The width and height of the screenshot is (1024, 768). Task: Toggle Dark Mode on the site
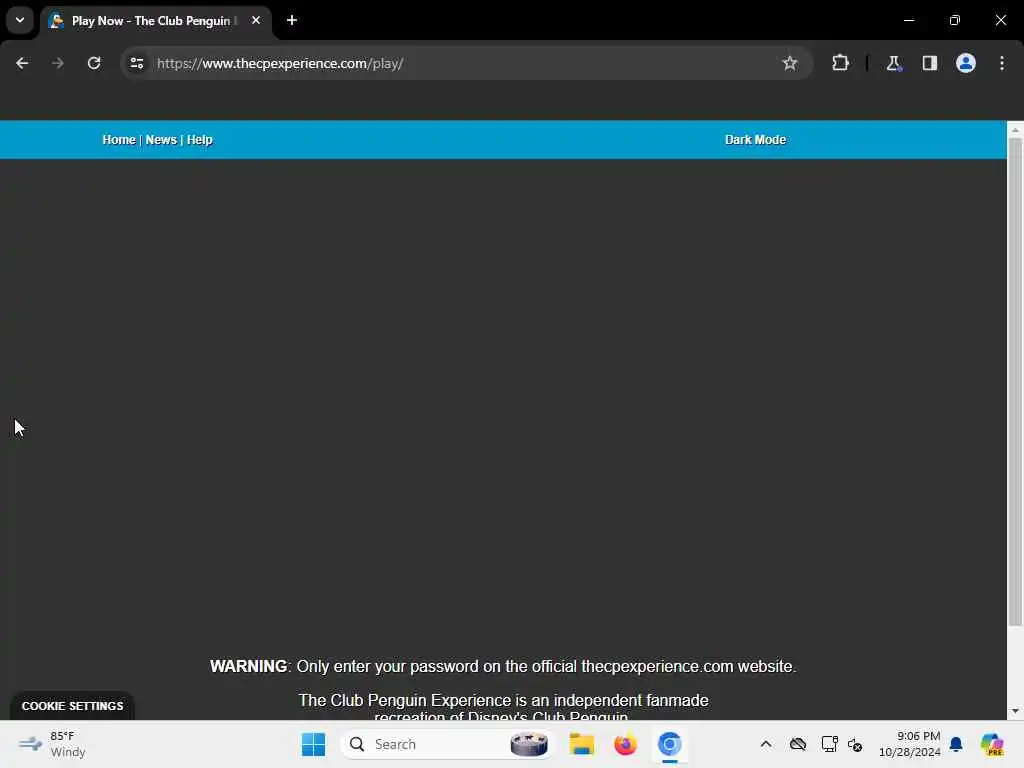[x=756, y=140]
